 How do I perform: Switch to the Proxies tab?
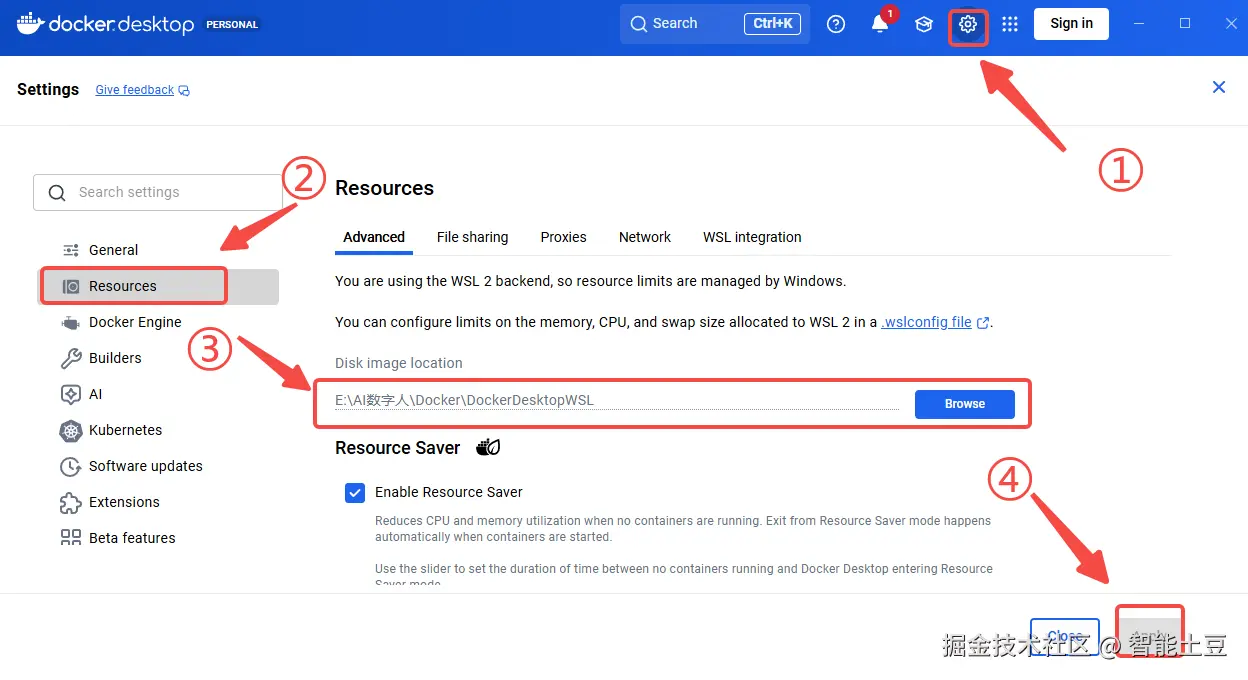(563, 237)
